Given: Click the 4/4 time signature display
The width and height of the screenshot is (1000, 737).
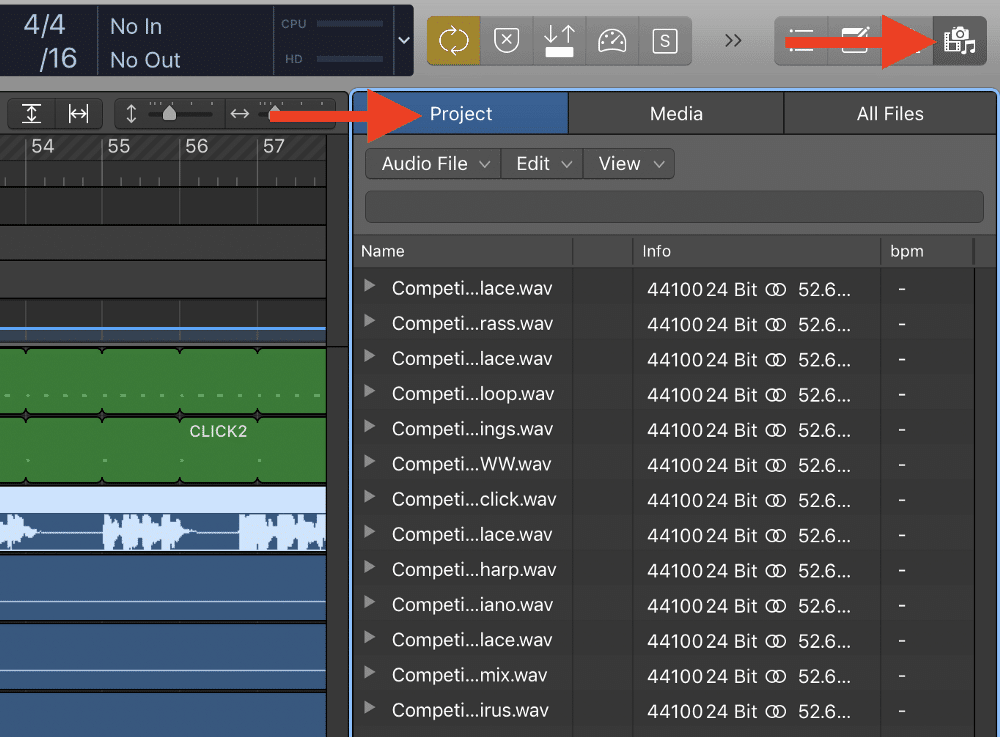Looking at the screenshot, I should pyautogui.click(x=44, y=25).
